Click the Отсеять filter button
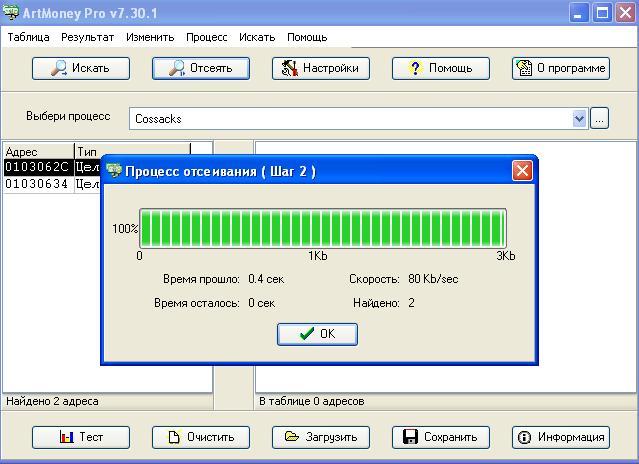 [201, 68]
